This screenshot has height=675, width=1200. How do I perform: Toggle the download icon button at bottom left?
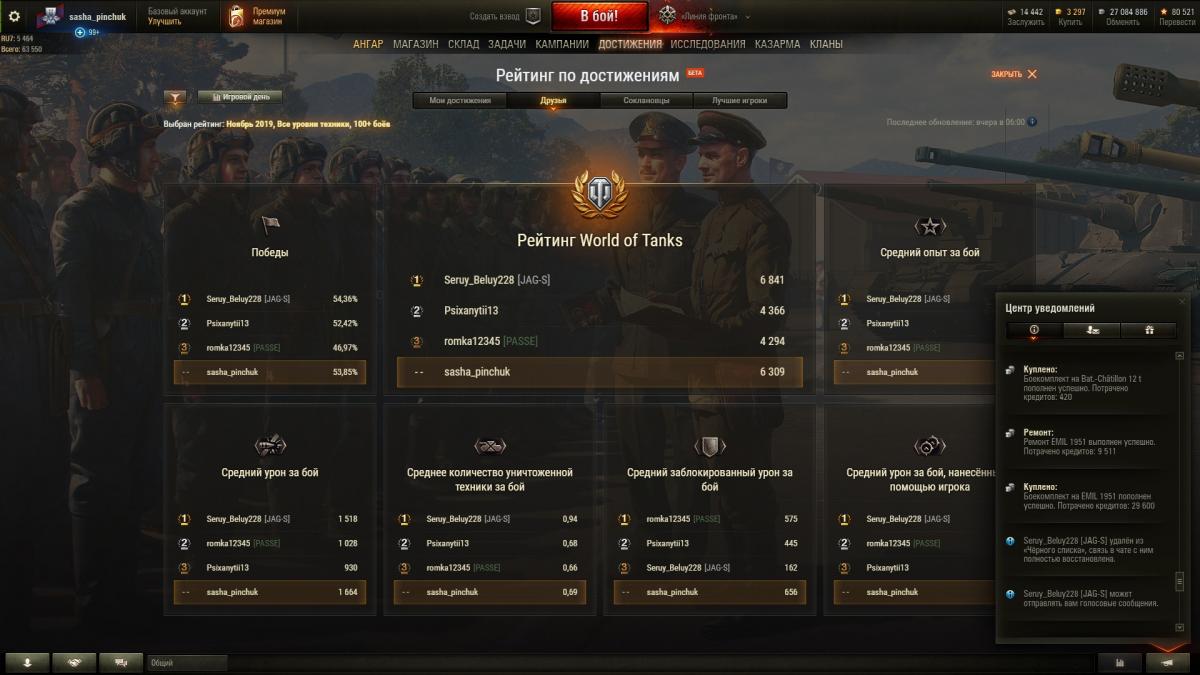[x=27, y=662]
